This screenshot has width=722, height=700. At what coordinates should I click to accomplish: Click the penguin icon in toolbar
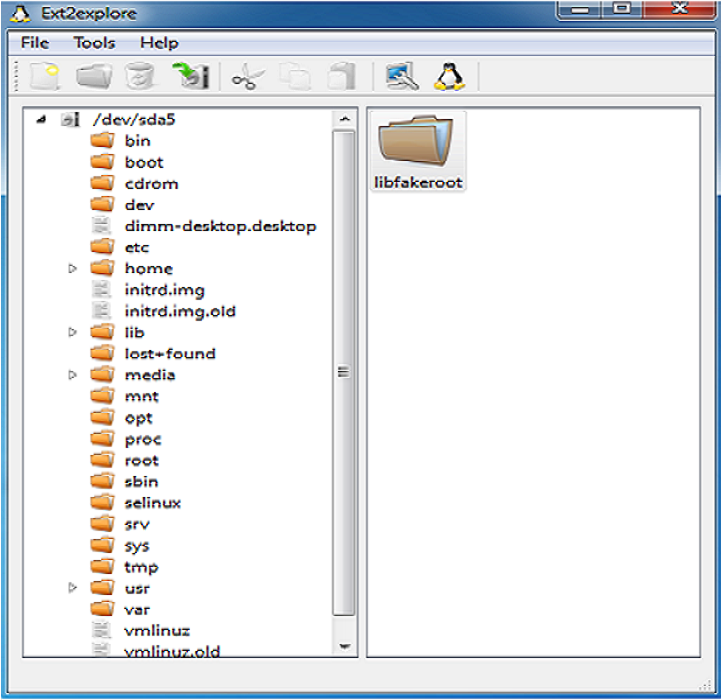click(x=449, y=76)
